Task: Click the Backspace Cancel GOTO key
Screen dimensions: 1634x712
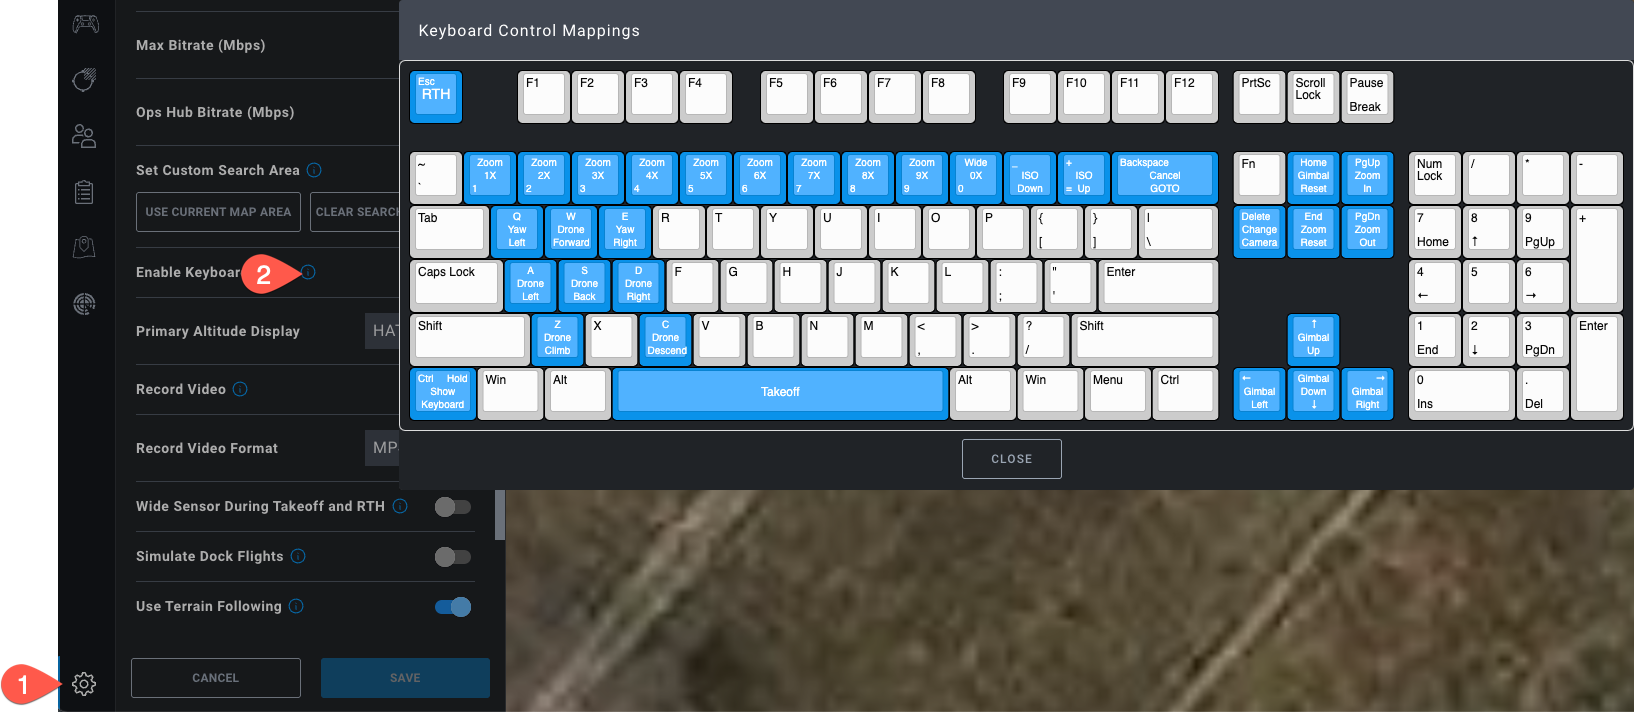Action: tap(1164, 176)
